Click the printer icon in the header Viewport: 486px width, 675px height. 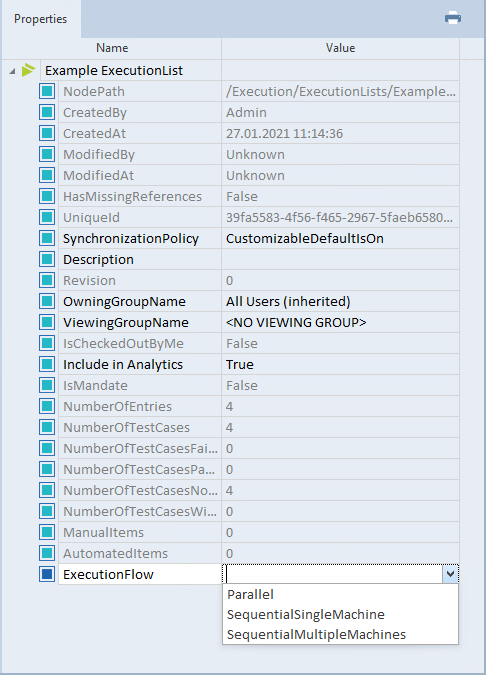coord(452,19)
